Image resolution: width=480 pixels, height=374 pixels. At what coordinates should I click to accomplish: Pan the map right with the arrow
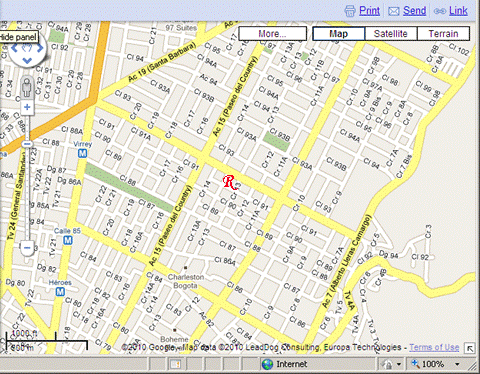click(x=40, y=49)
